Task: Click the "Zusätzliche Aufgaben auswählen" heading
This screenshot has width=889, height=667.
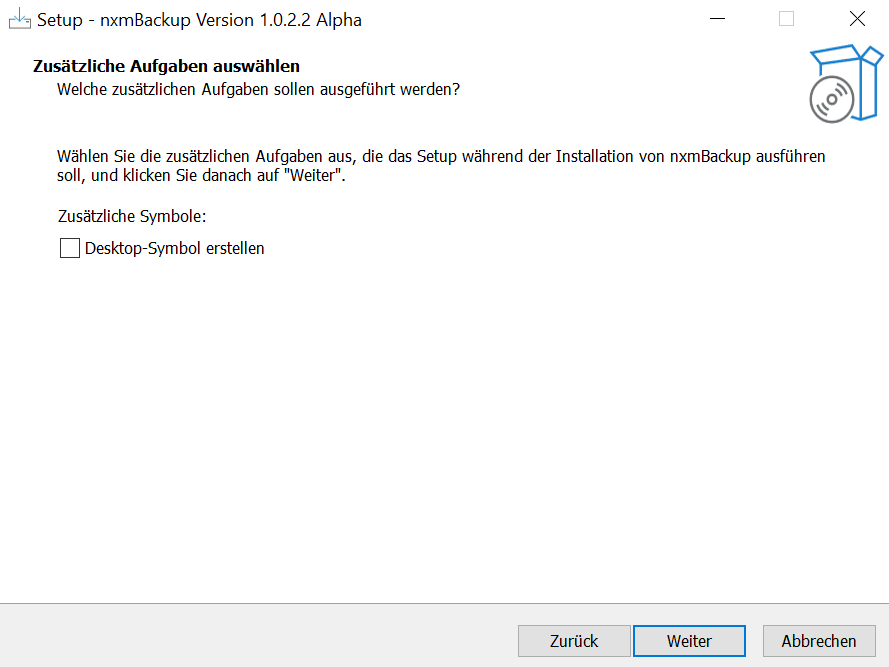Action: click(167, 66)
